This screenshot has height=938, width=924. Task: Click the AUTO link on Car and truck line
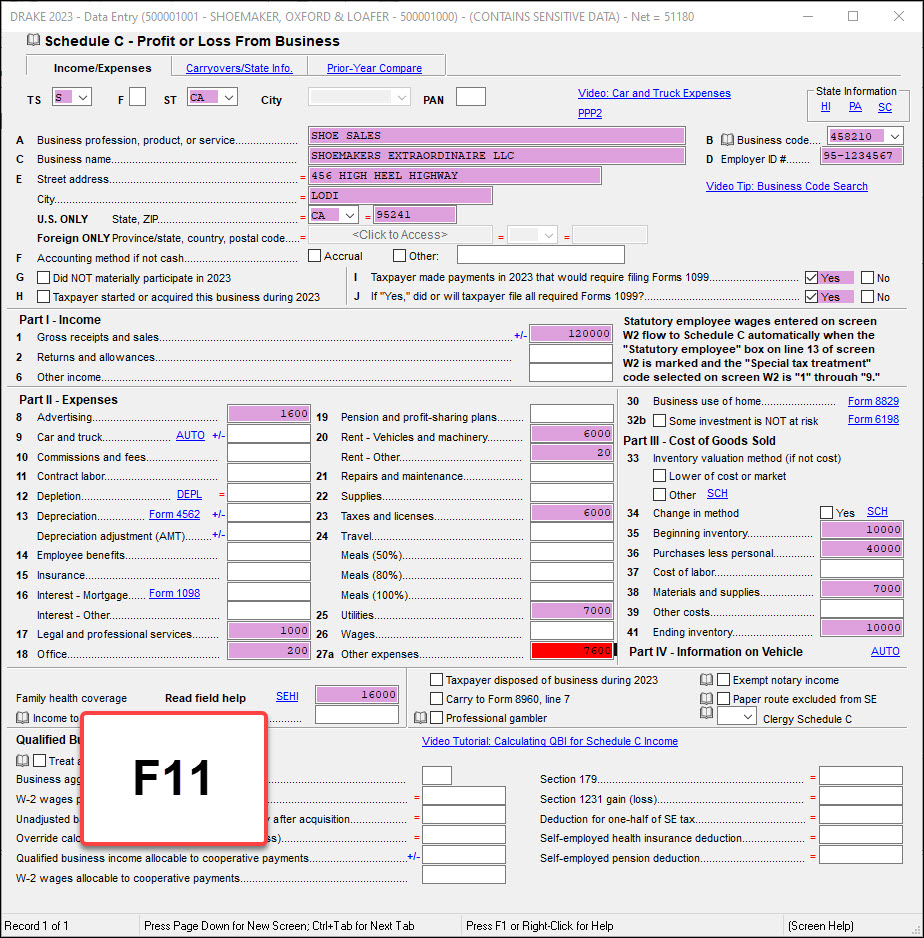pyautogui.click(x=190, y=436)
